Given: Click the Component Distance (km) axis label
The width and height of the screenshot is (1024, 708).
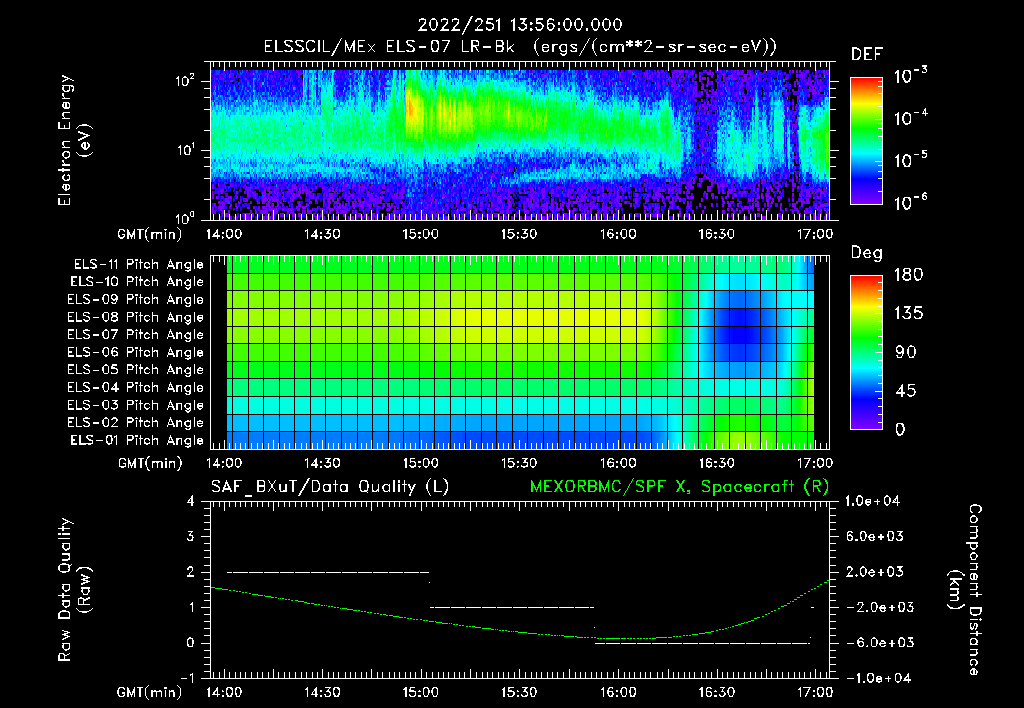Looking at the screenshot, I should pos(965,590).
